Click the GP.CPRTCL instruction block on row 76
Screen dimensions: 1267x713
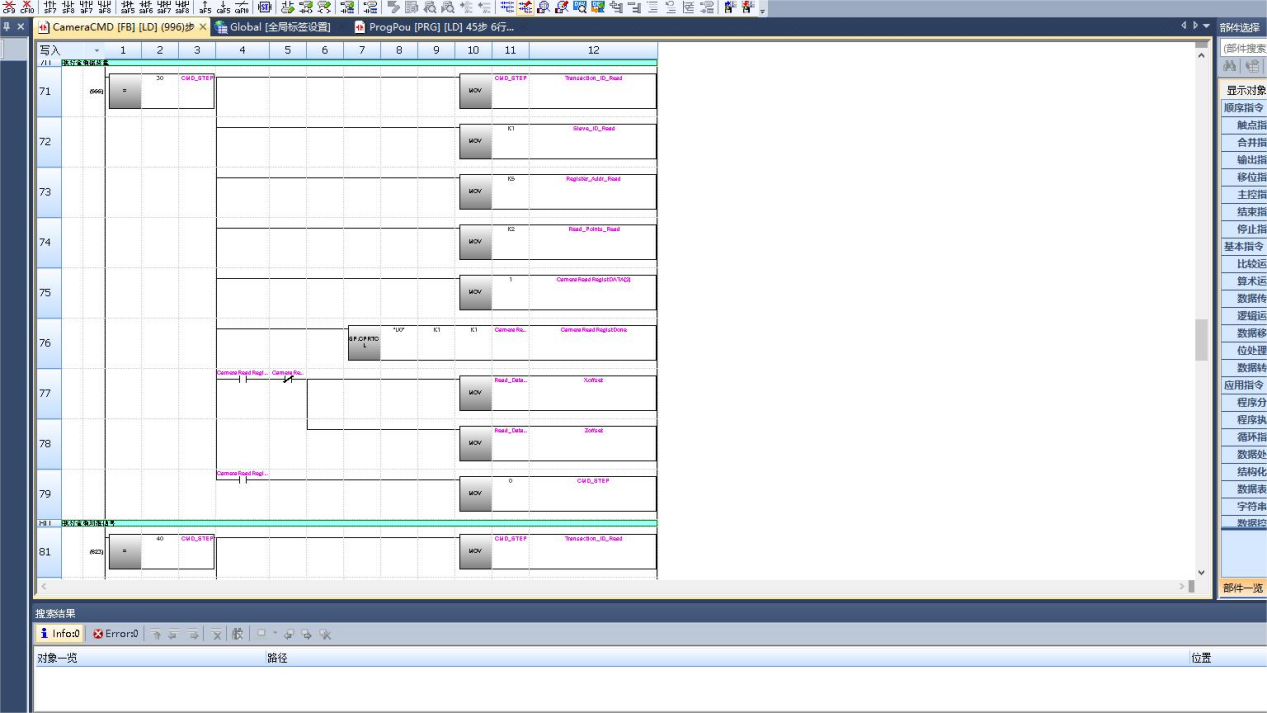[364, 342]
